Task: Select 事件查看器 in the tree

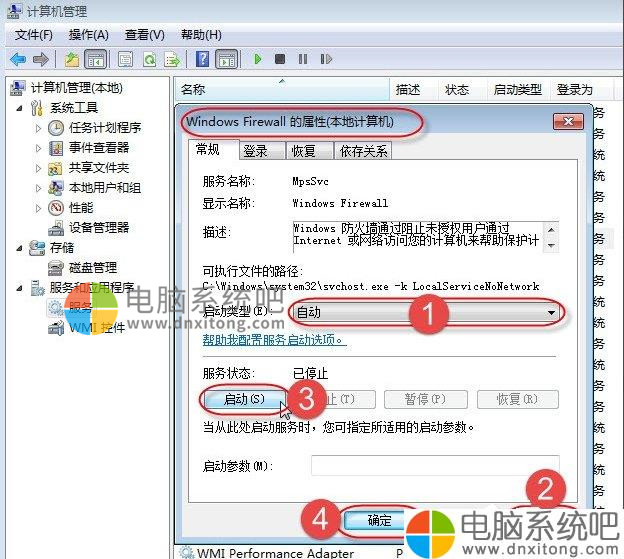Action: (x=99, y=148)
